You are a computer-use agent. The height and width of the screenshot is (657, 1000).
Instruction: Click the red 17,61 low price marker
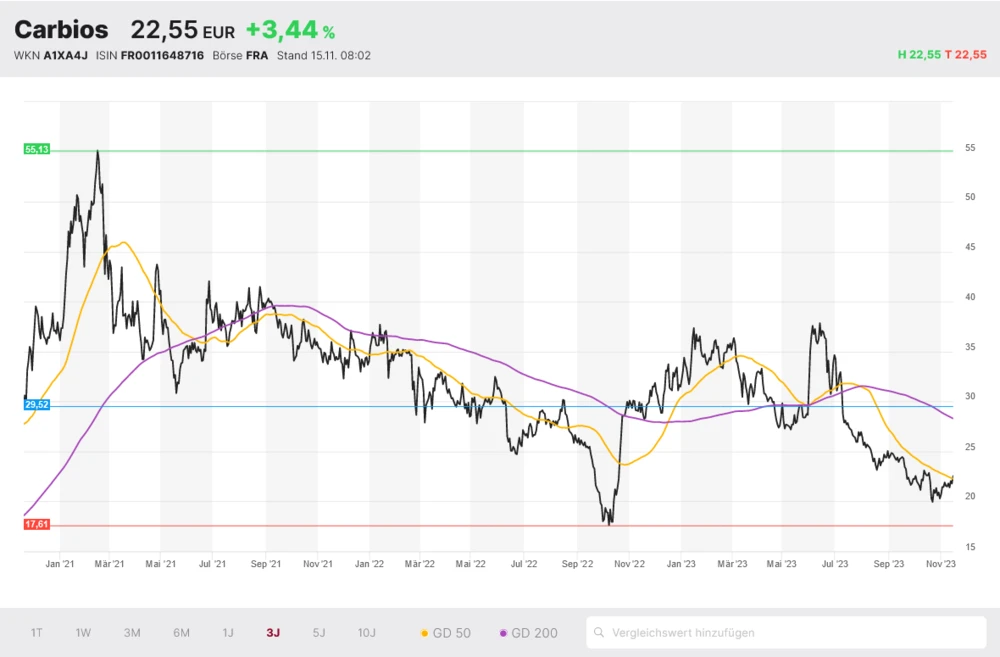click(x=37, y=524)
